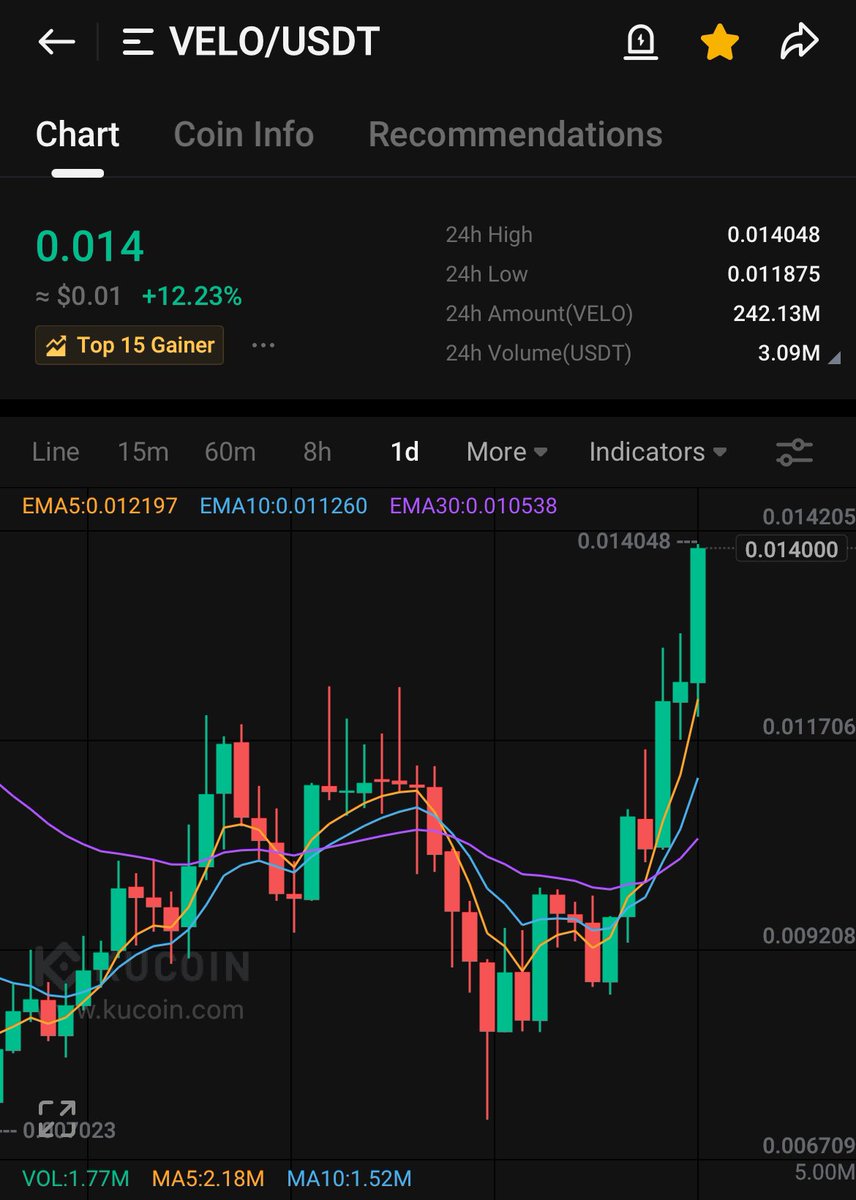Select the 1d timeframe

(x=404, y=452)
